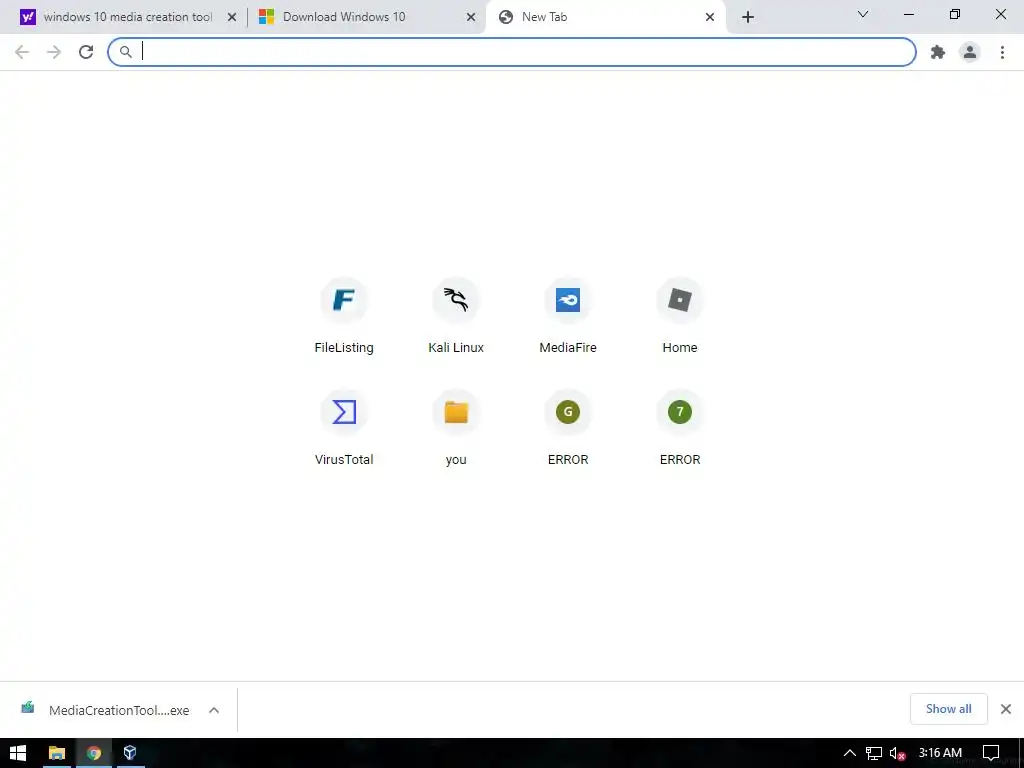The image size is (1024, 768).
Task: Open File Explorer from taskbar
Action: pyautogui.click(x=57, y=753)
